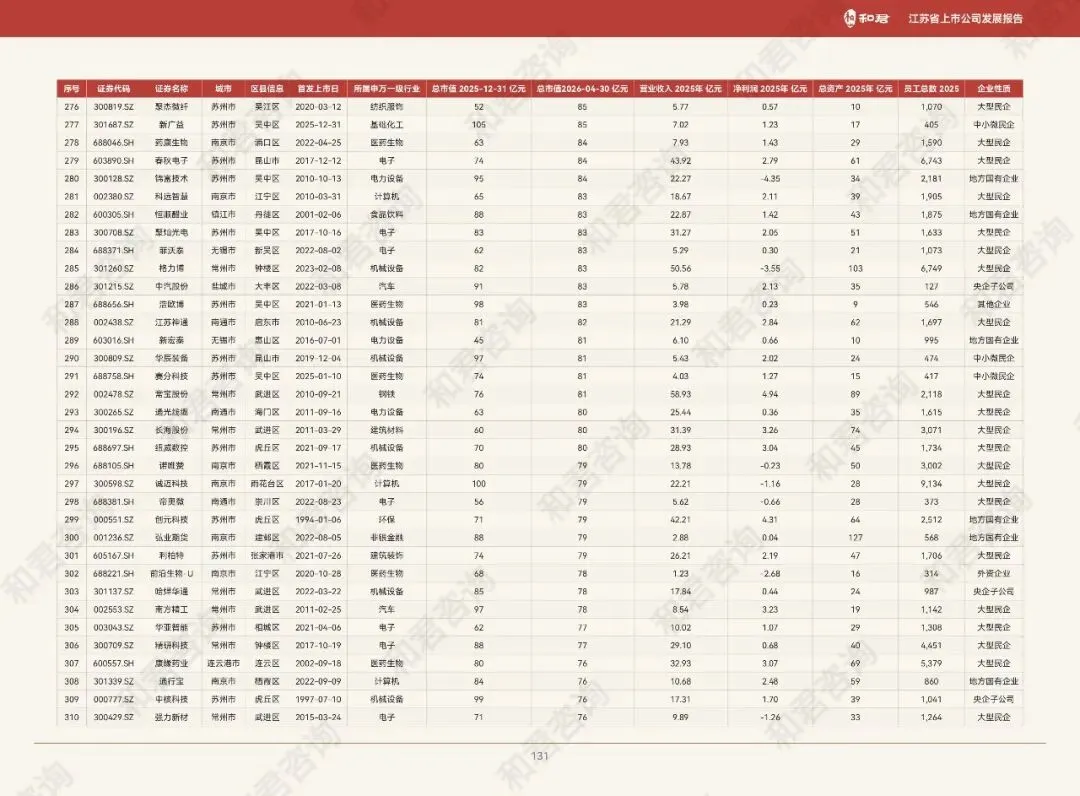Click the 和君 logo in the header

click(x=866, y=18)
